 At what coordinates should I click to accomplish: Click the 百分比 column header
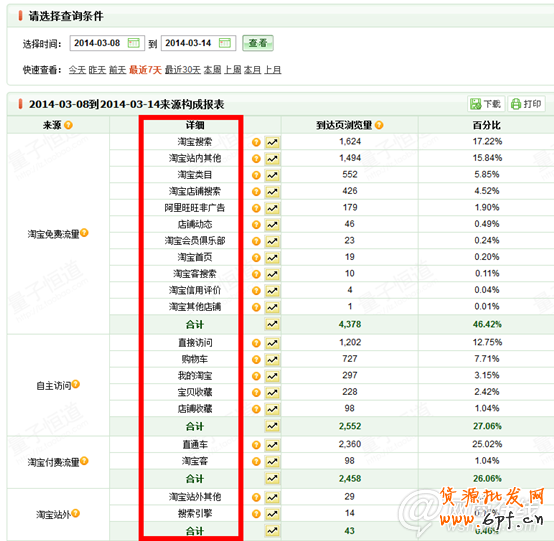(x=487, y=125)
